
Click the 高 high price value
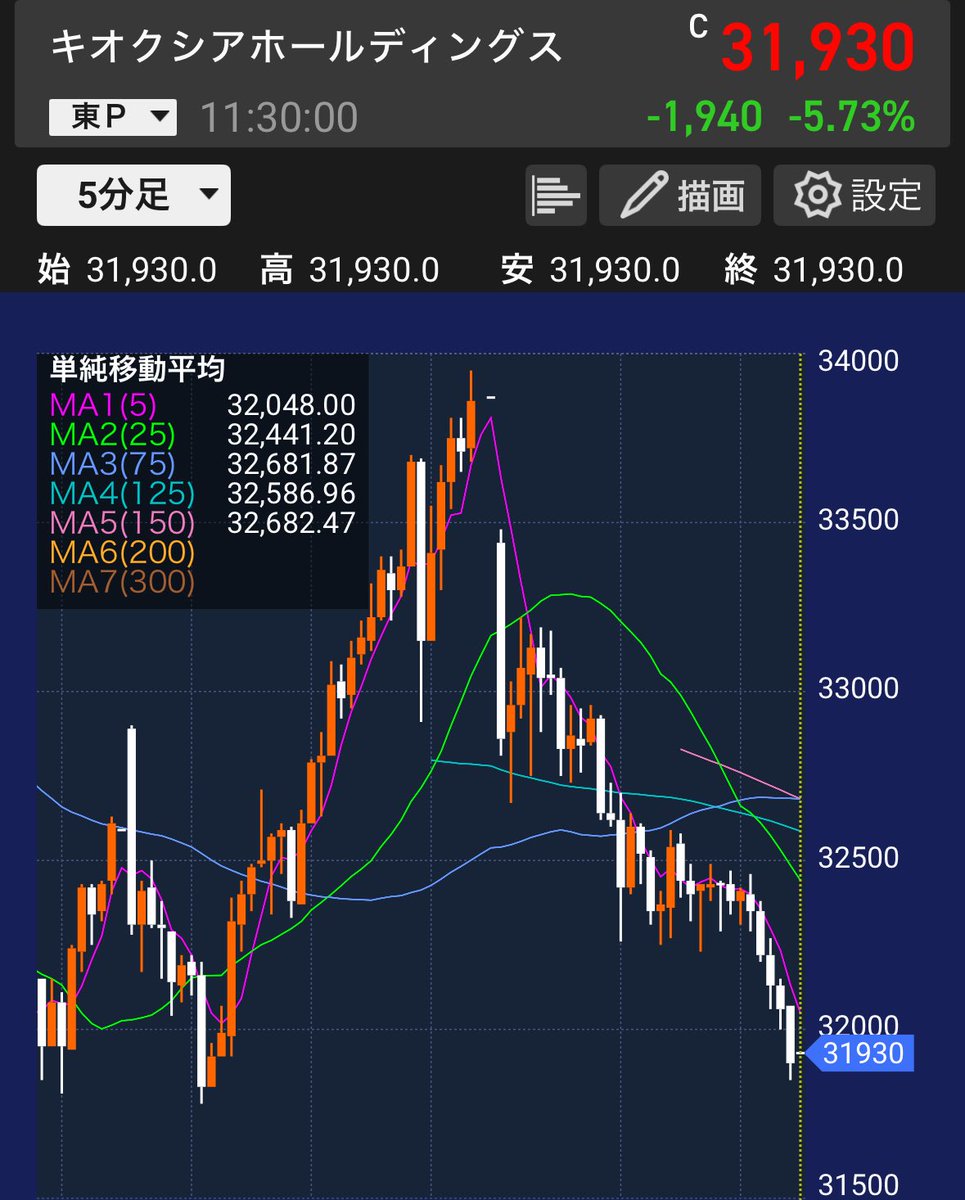click(x=374, y=269)
